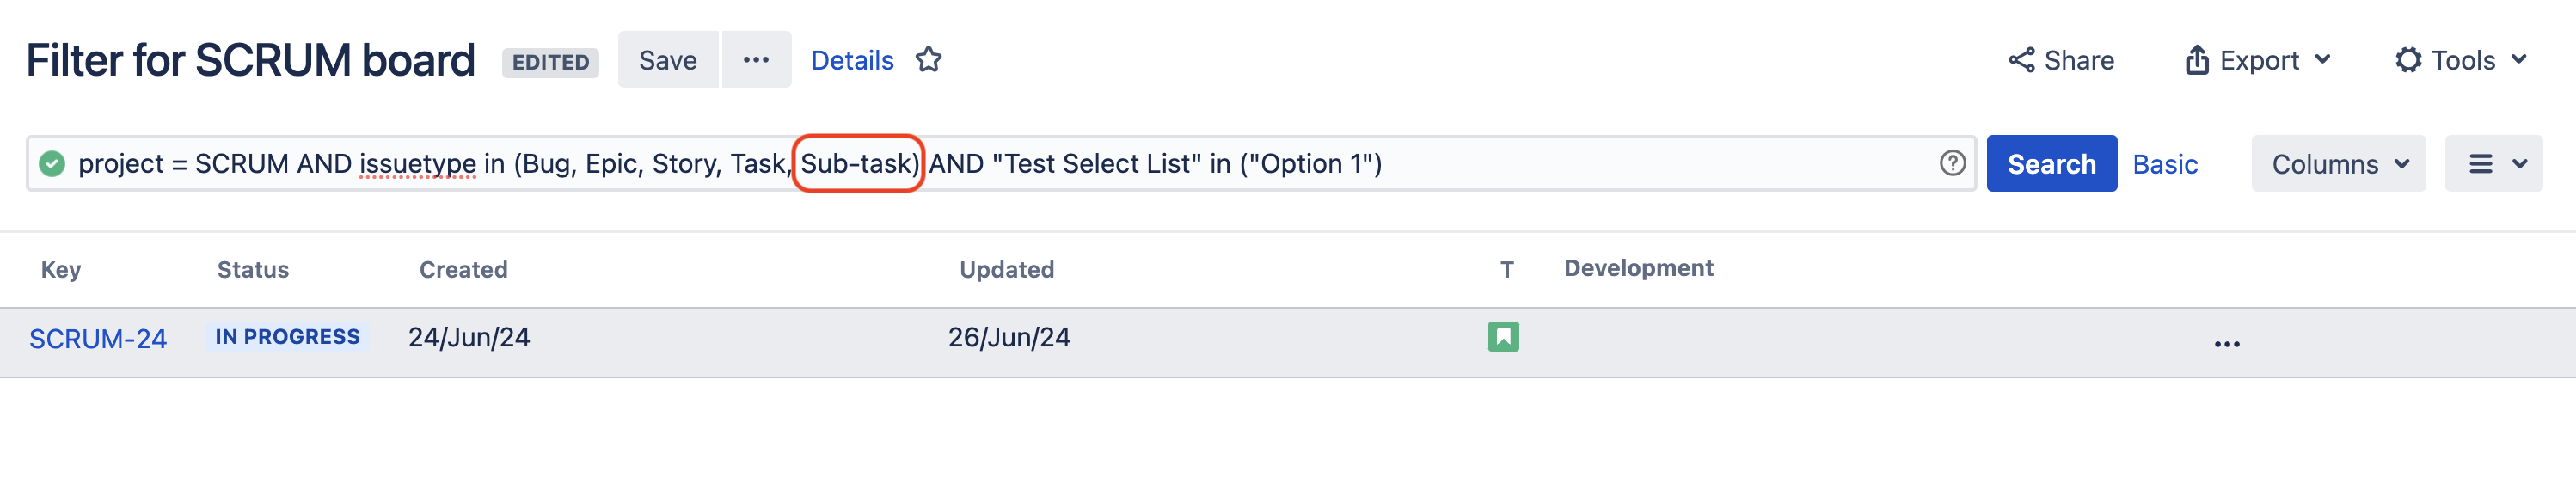Click the Share filter button
Viewport: 2576px width, 490px height.
click(x=2061, y=60)
